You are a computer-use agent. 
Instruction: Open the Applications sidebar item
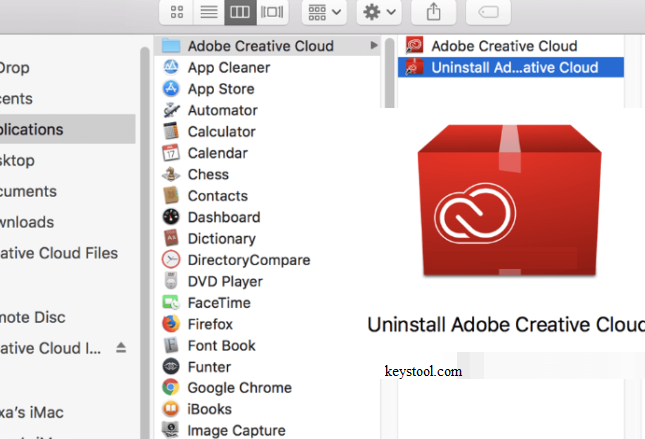point(67,129)
